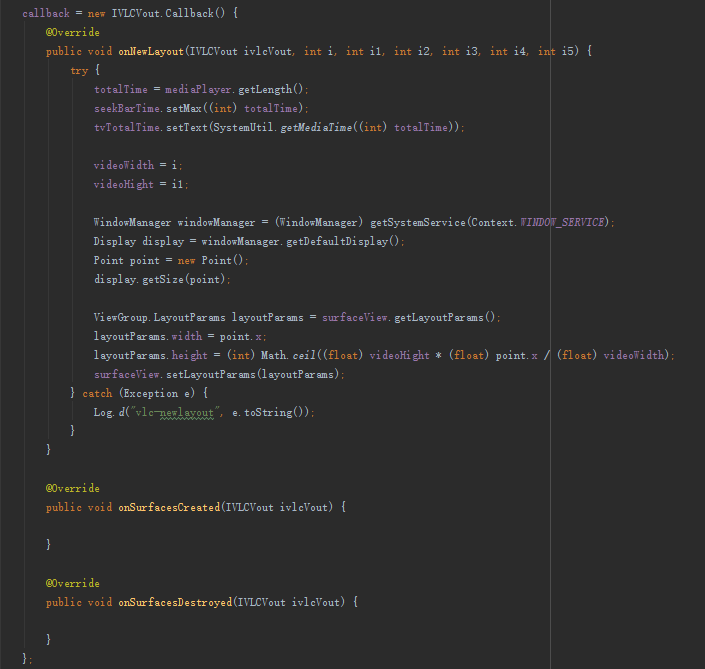The height and width of the screenshot is (669, 705).
Task: Click height in layoutParams.height line
Action: [x=190, y=355]
